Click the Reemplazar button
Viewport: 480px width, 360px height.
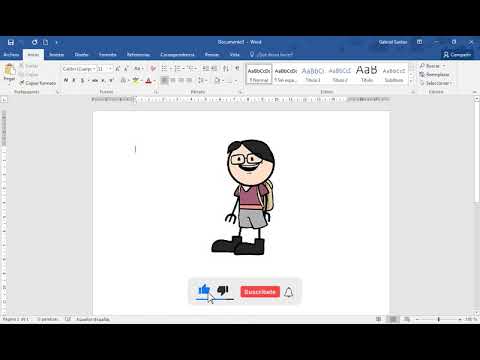[x=435, y=74]
